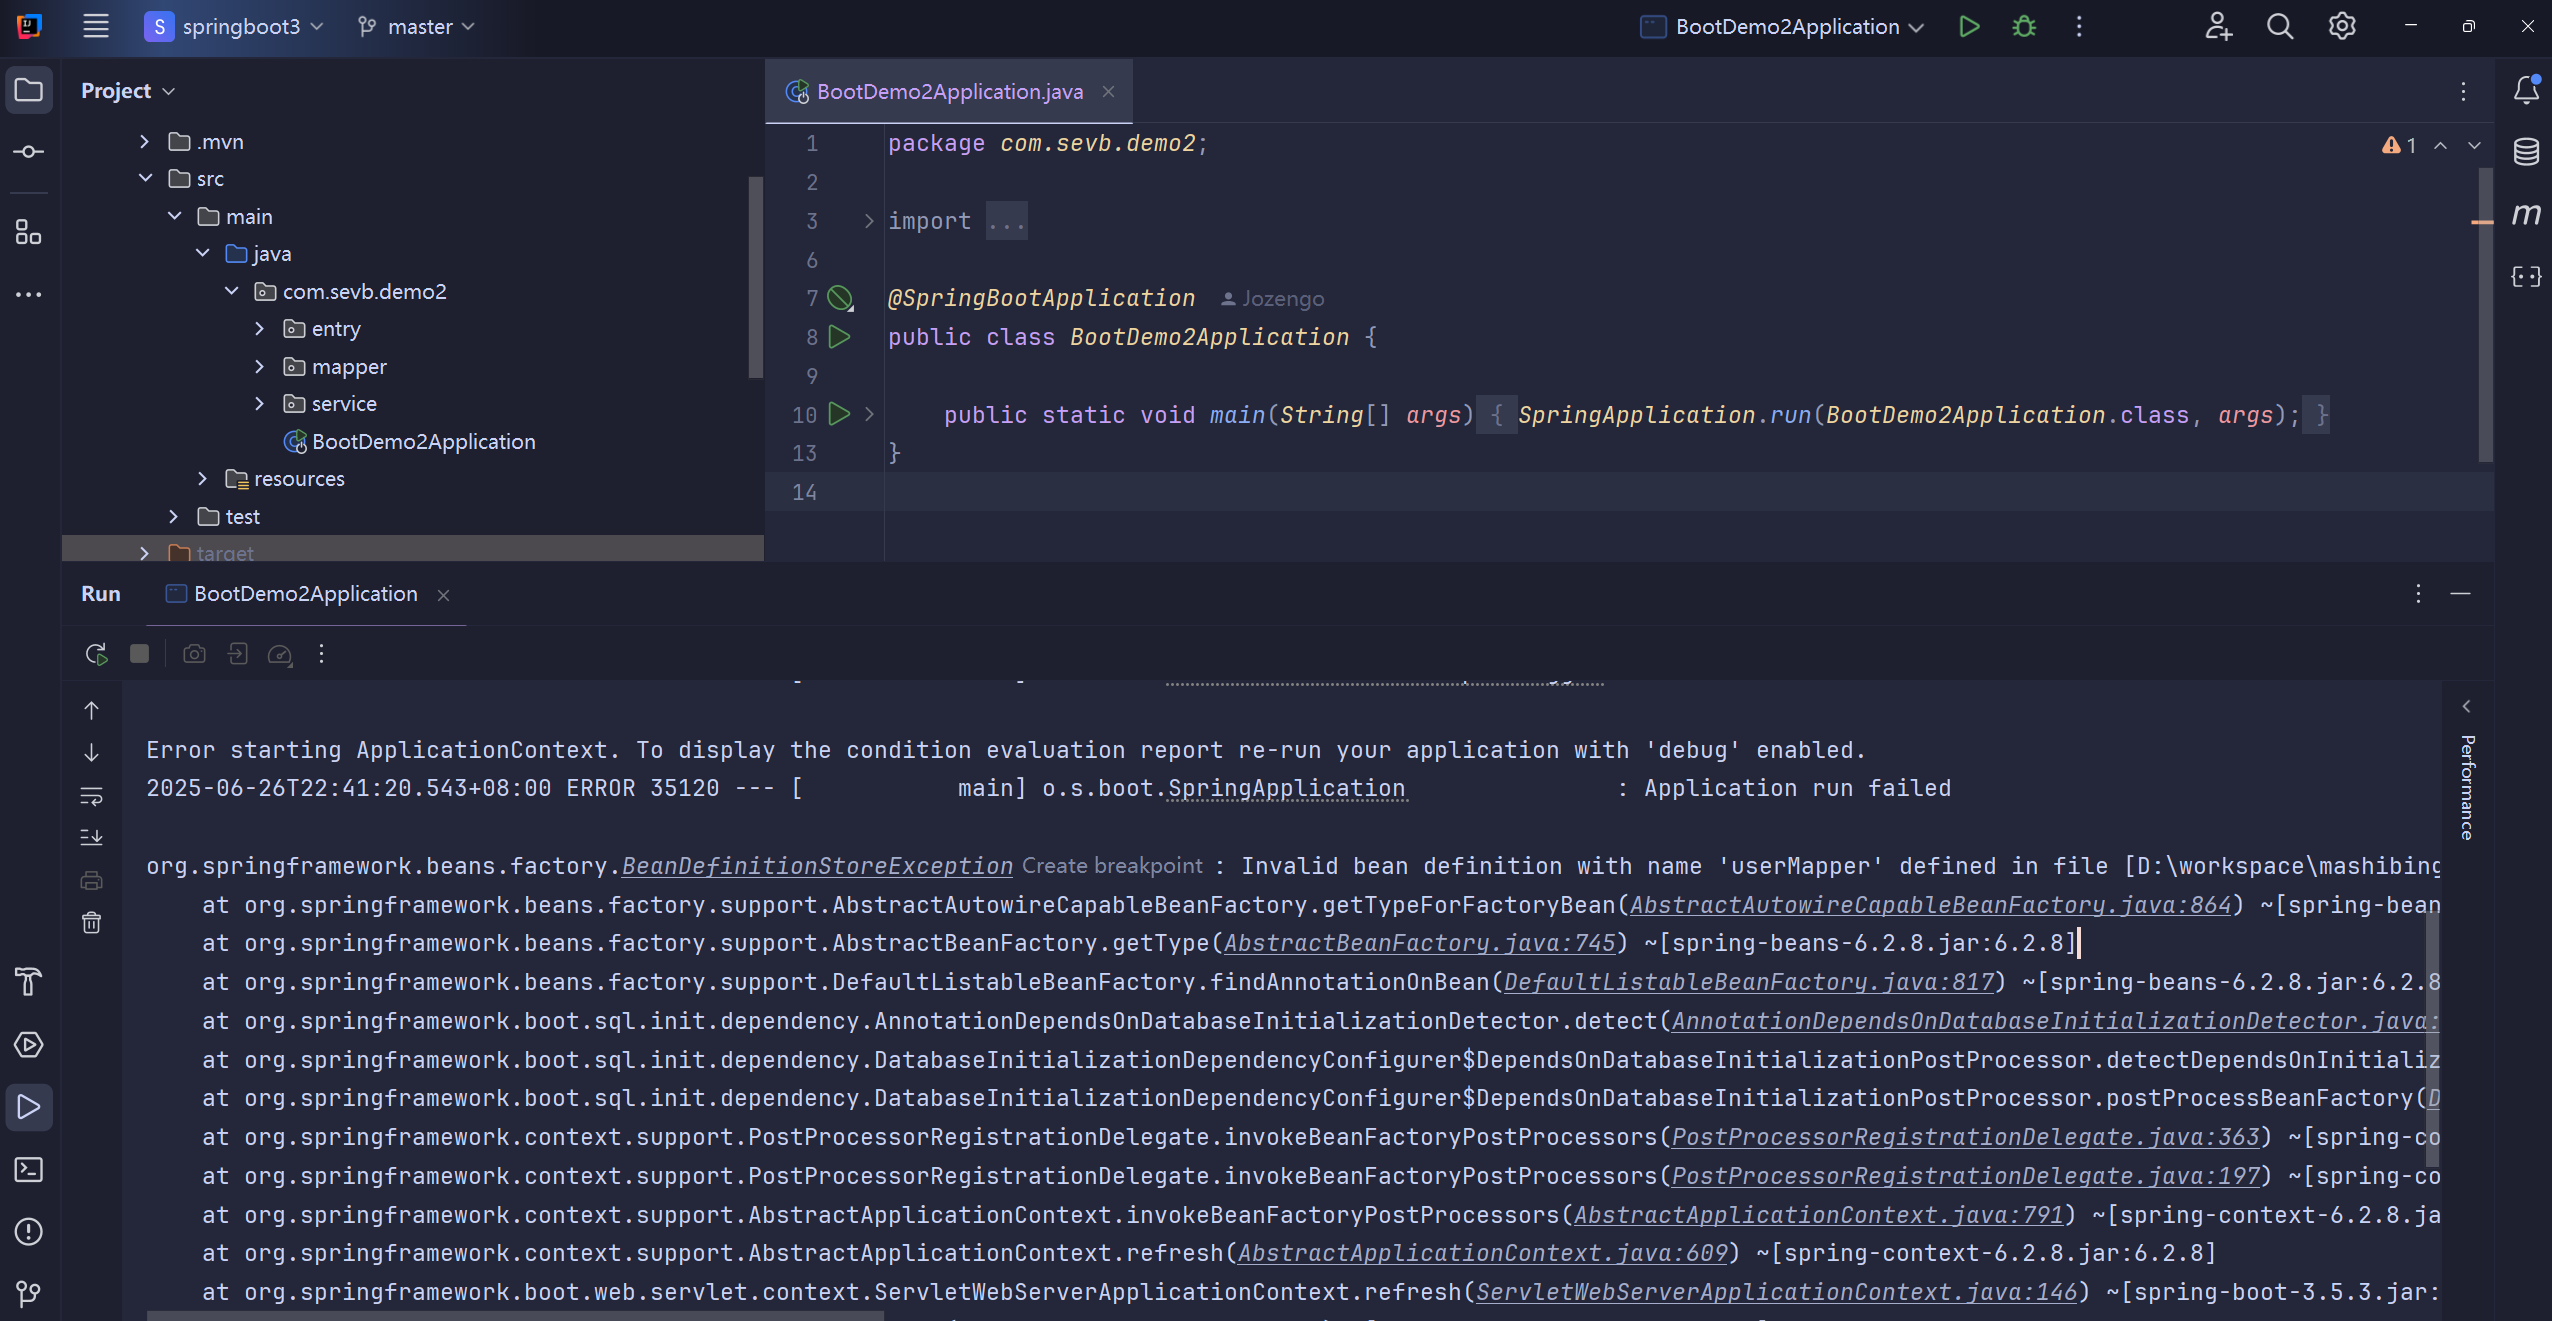Open the editor tabs options menu
Viewport: 2552px width, 1321px height.
click(x=2463, y=92)
